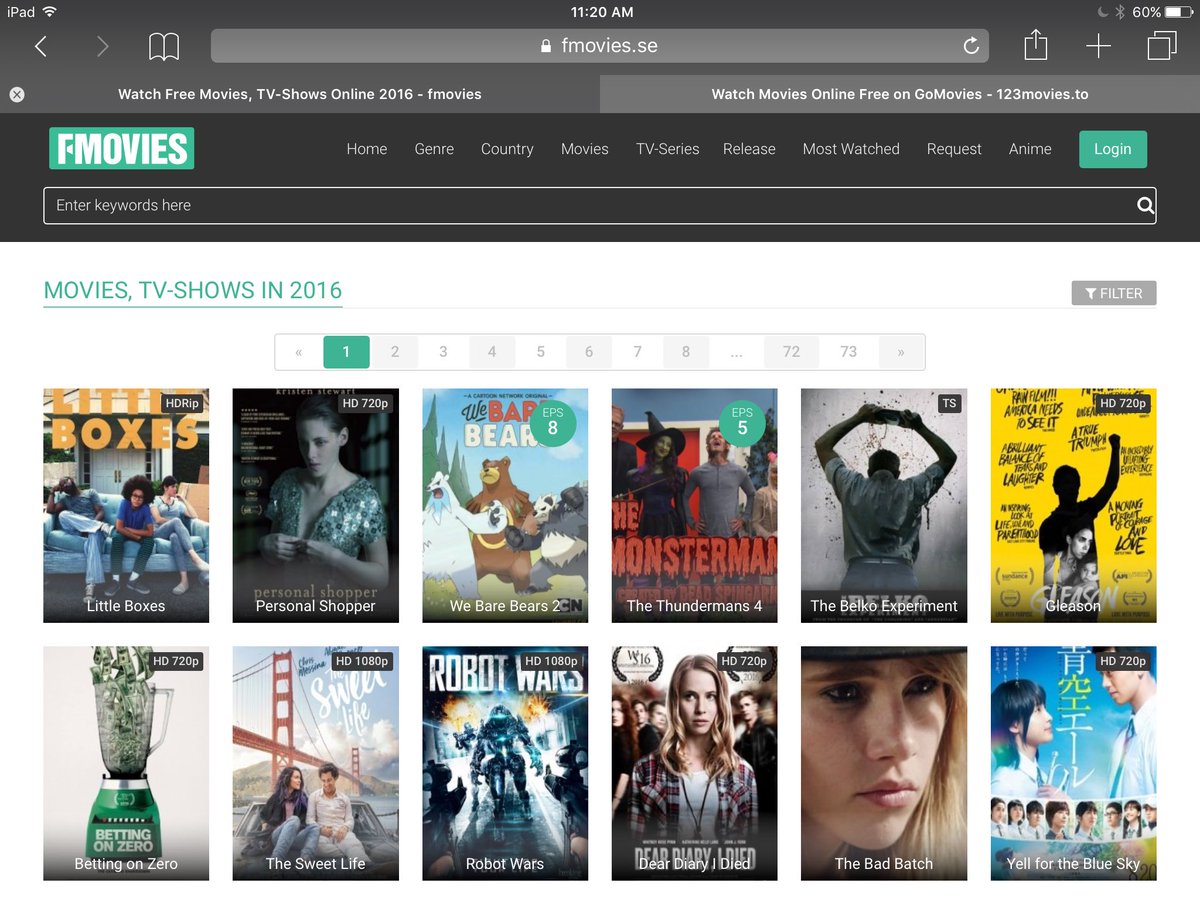The width and height of the screenshot is (1200, 900).
Task: Click the EPS 8 badge on We Bare Bears
Action: pos(552,422)
